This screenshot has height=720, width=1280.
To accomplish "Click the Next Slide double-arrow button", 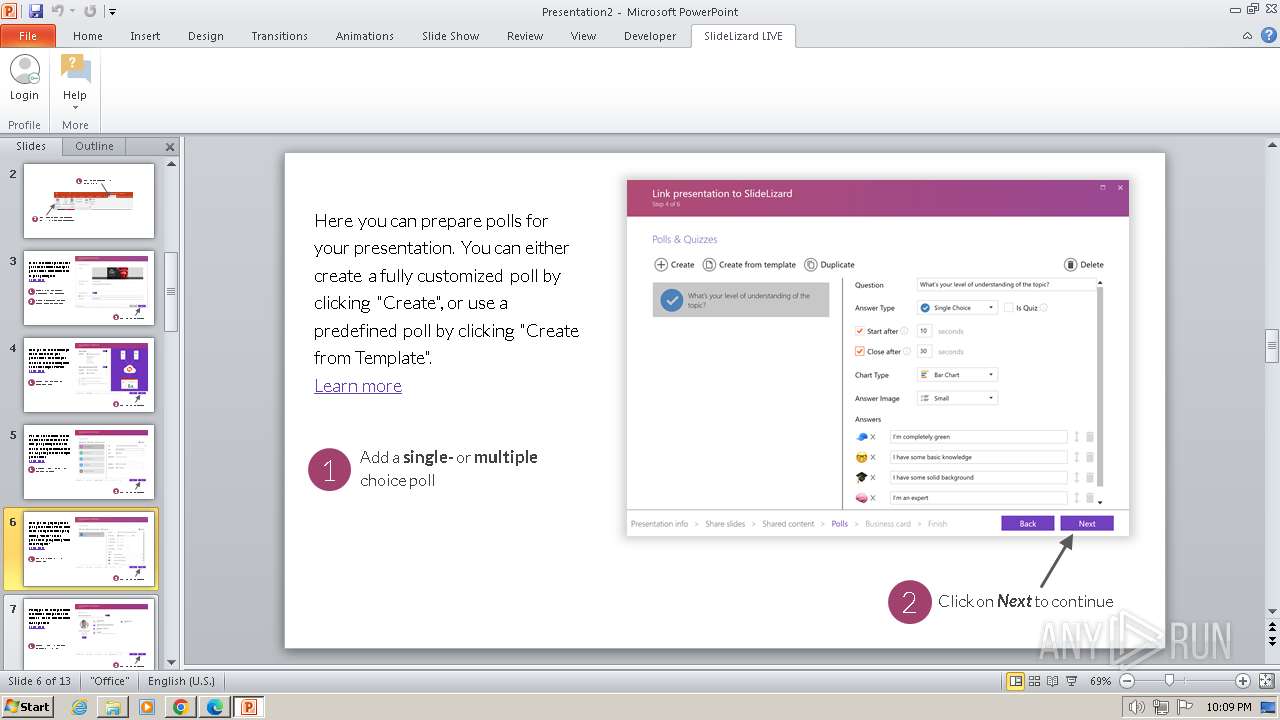I will click(1272, 640).
